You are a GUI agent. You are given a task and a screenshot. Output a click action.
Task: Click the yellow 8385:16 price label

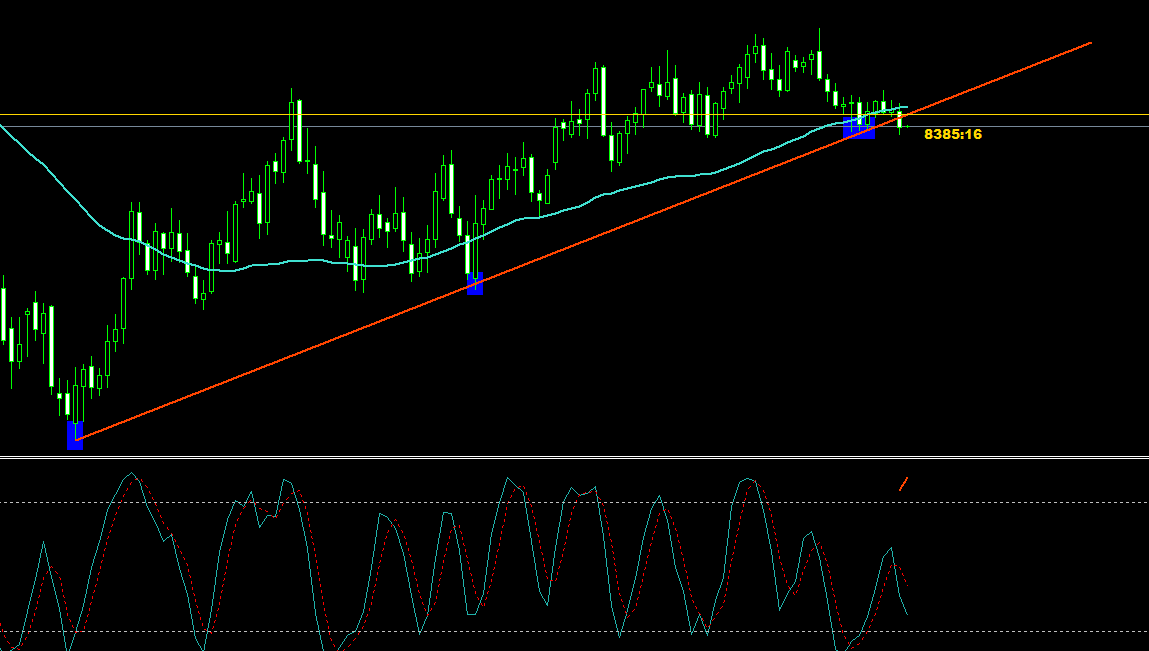pos(952,134)
